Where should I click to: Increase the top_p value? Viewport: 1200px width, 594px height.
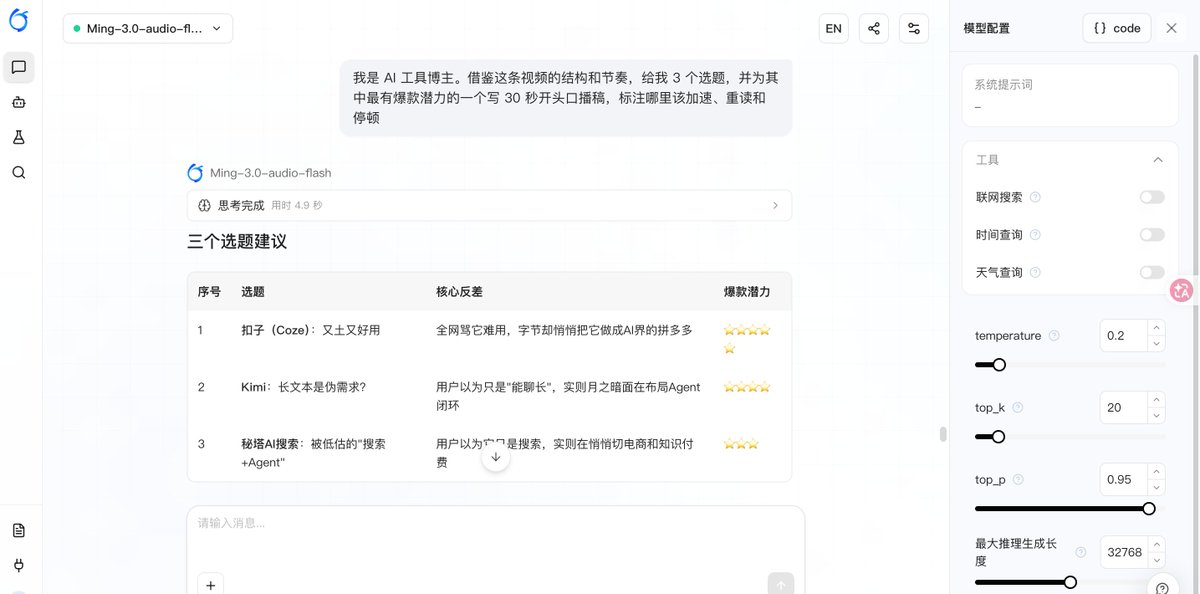click(1157, 472)
